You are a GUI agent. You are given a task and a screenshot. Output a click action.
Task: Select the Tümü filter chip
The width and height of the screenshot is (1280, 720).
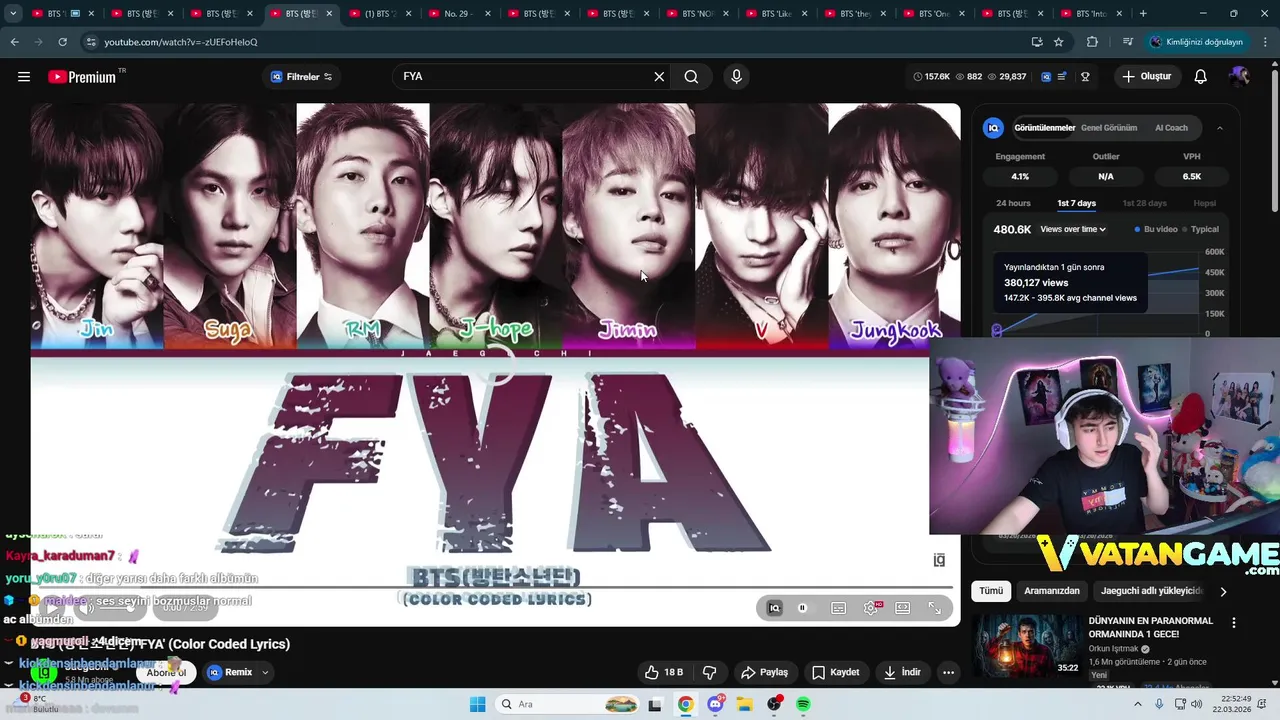pyautogui.click(x=991, y=591)
